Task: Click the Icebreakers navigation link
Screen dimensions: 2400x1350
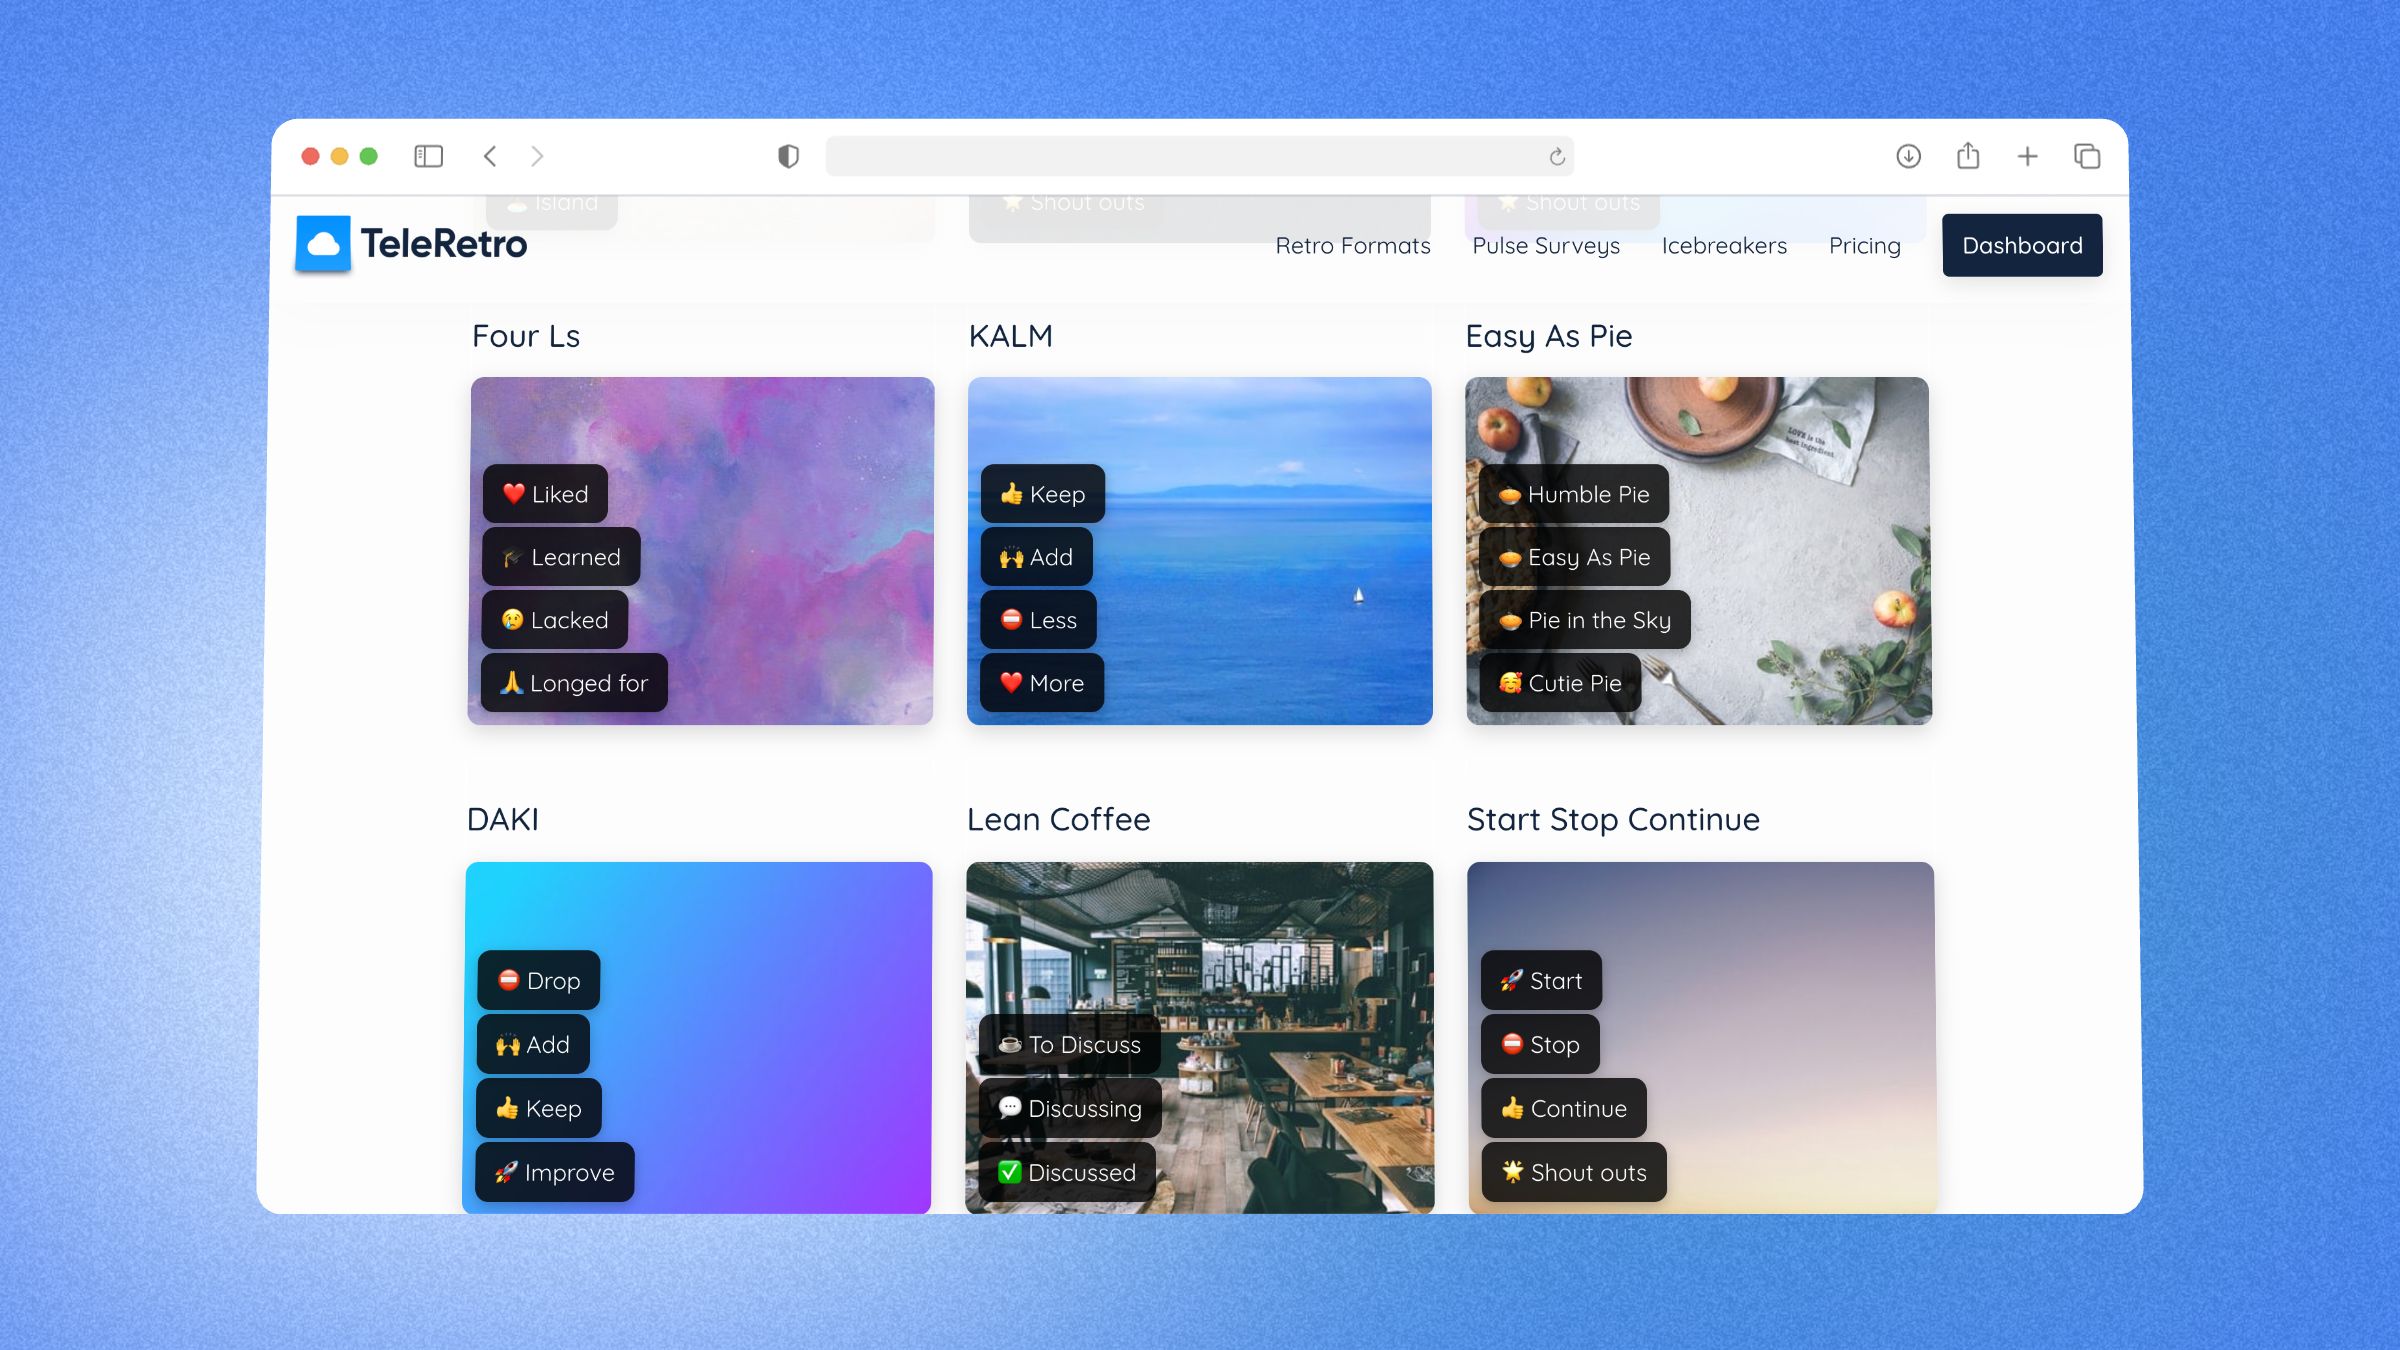Action: tap(1724, 244)
